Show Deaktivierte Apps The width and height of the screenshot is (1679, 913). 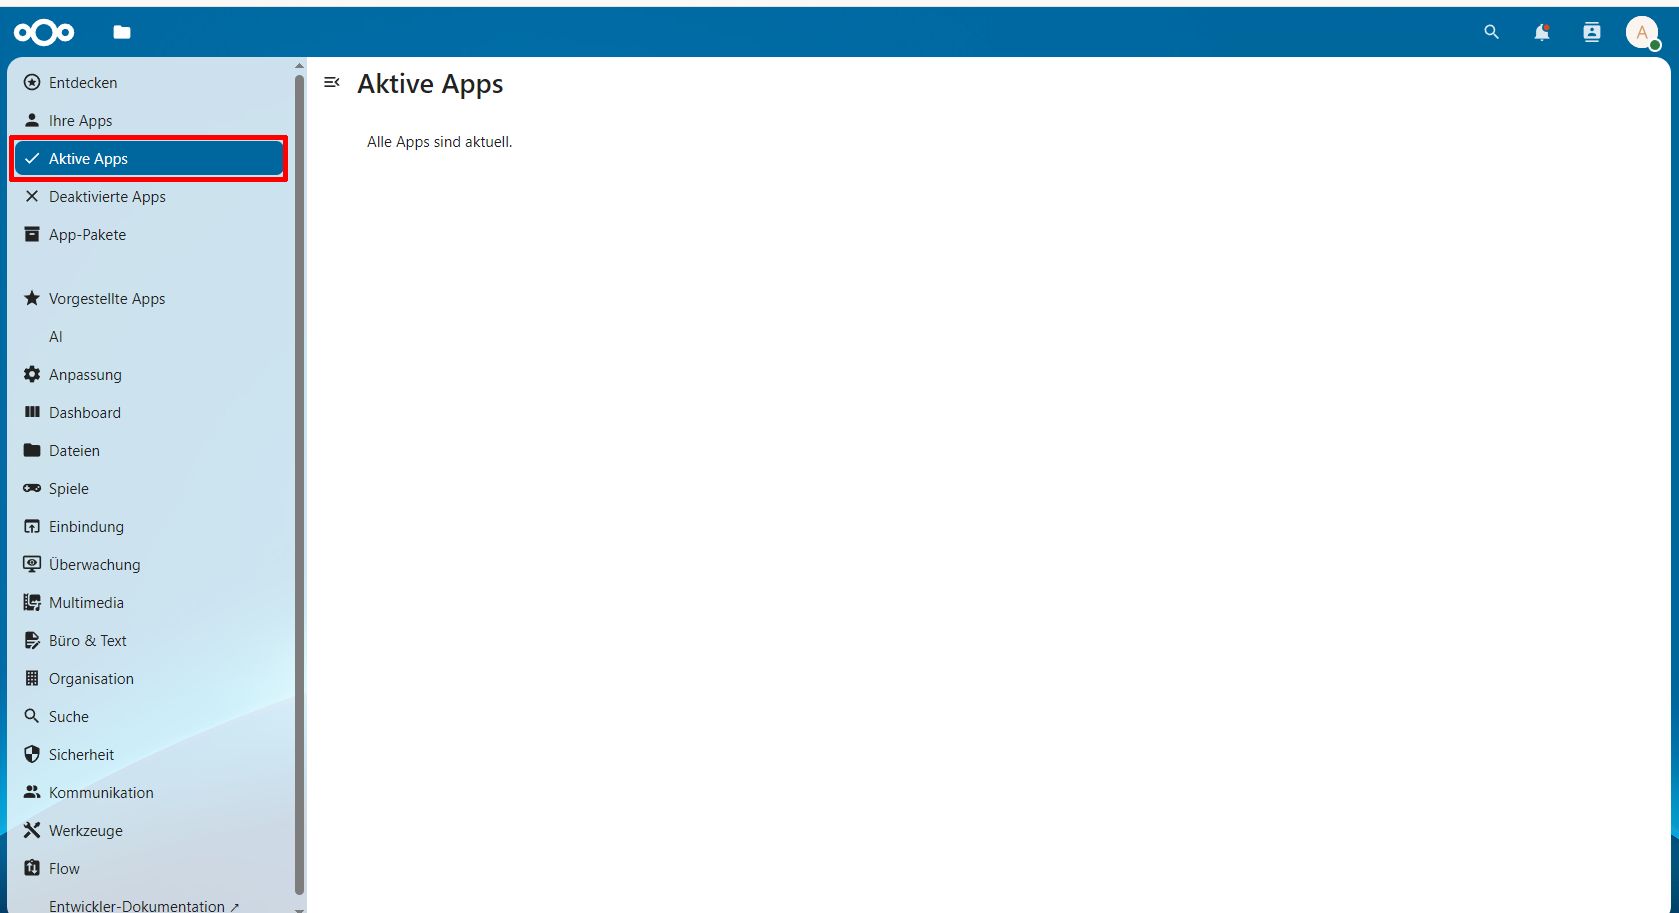150,197
